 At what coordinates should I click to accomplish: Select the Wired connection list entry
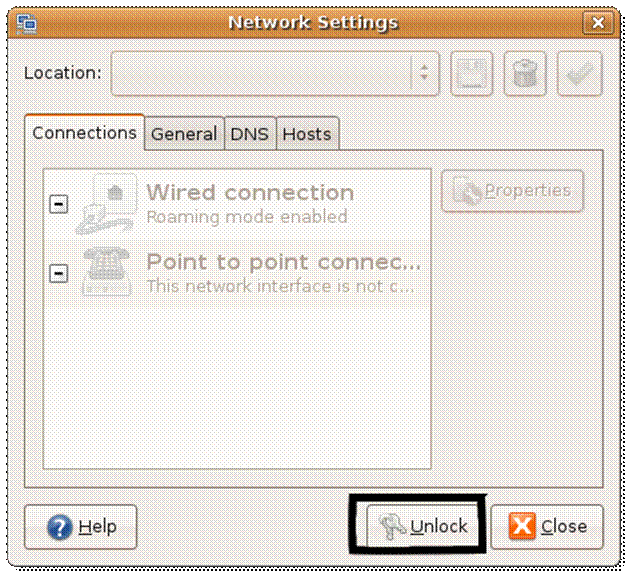click(x=250, y=202)
